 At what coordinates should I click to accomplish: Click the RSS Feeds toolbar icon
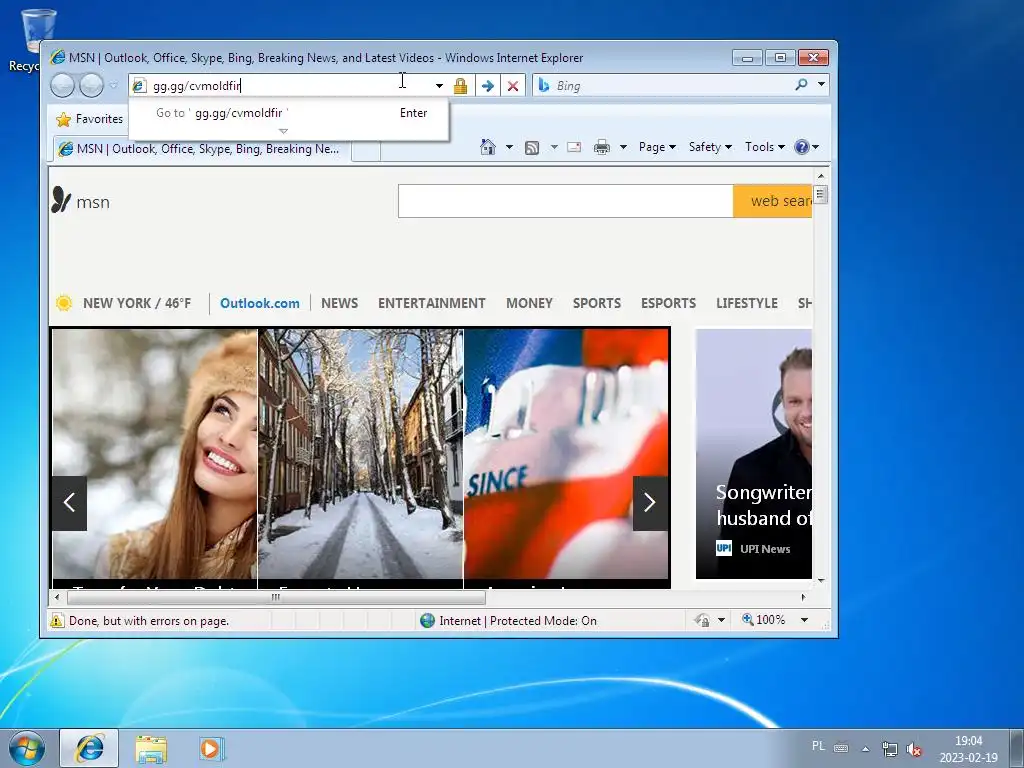coord(532,148)
